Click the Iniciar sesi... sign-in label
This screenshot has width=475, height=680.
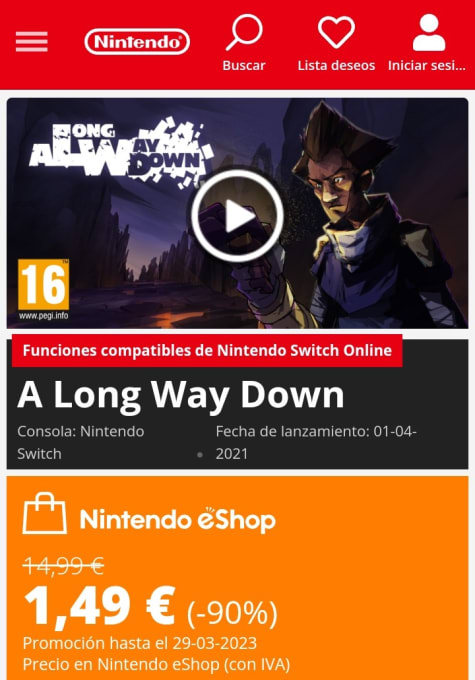[427, 65]
